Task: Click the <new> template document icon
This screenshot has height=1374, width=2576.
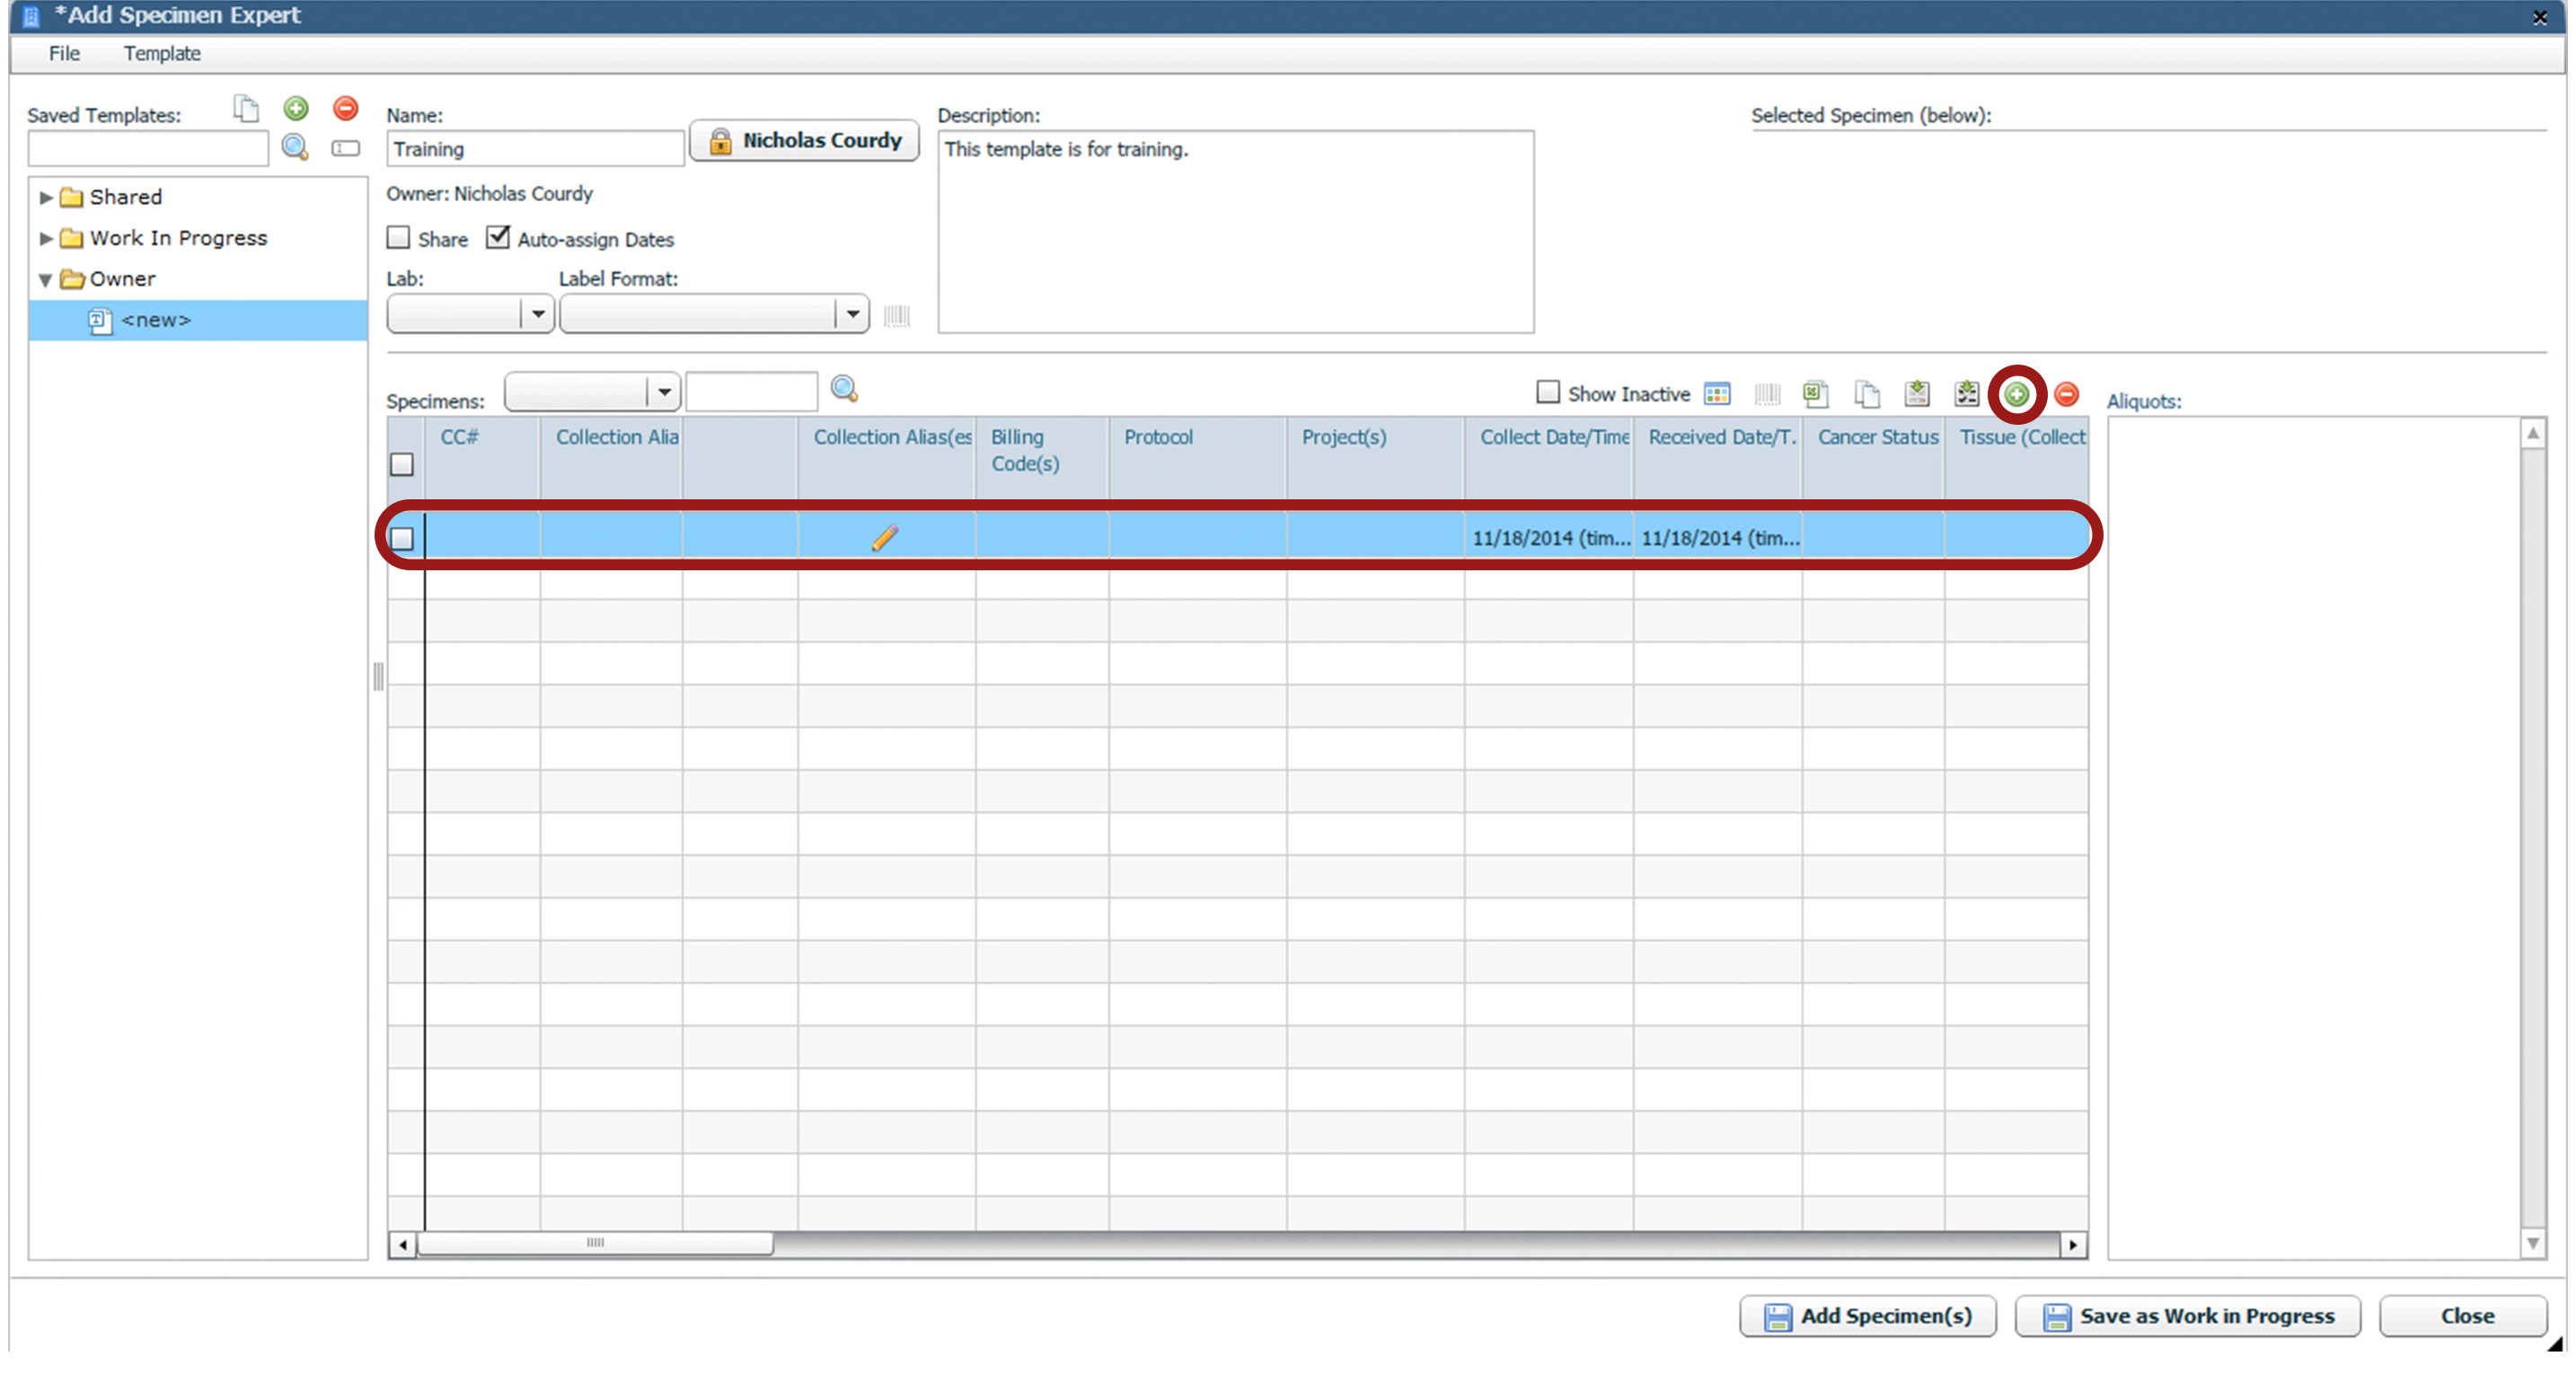Action: (99, 320)
